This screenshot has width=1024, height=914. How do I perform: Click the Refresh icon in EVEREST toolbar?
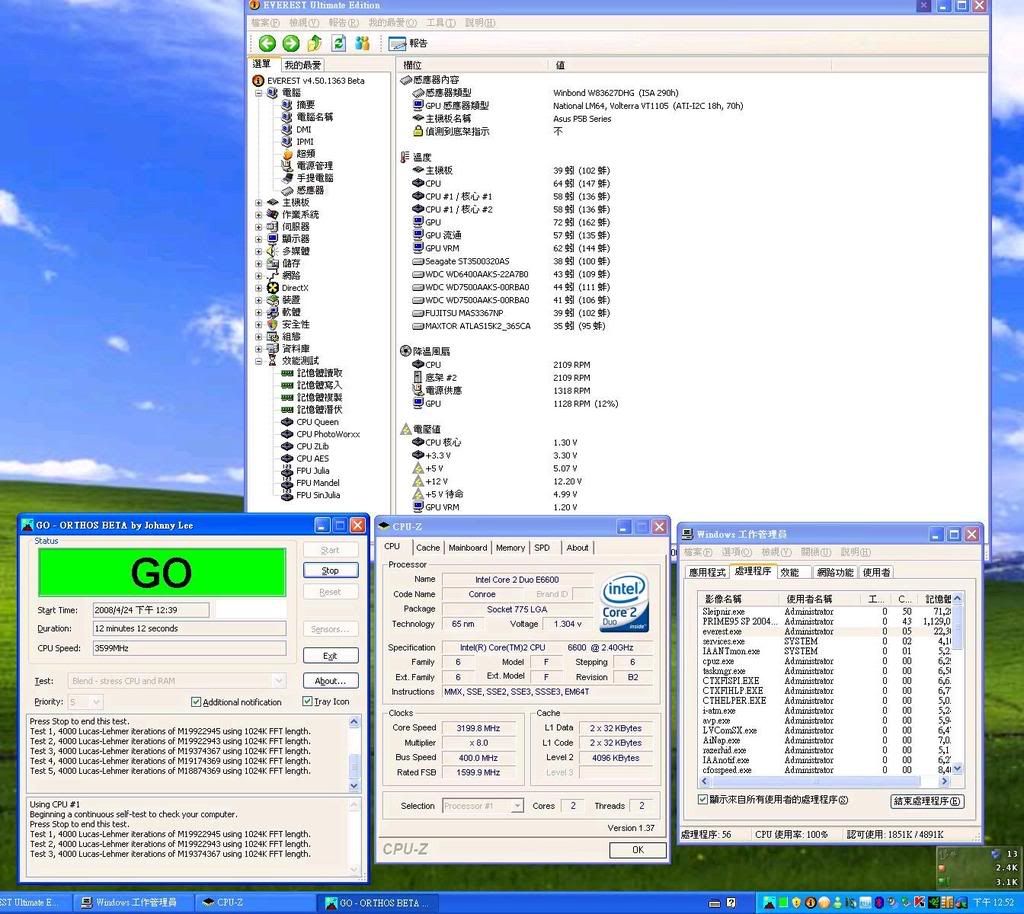[338, 43]
